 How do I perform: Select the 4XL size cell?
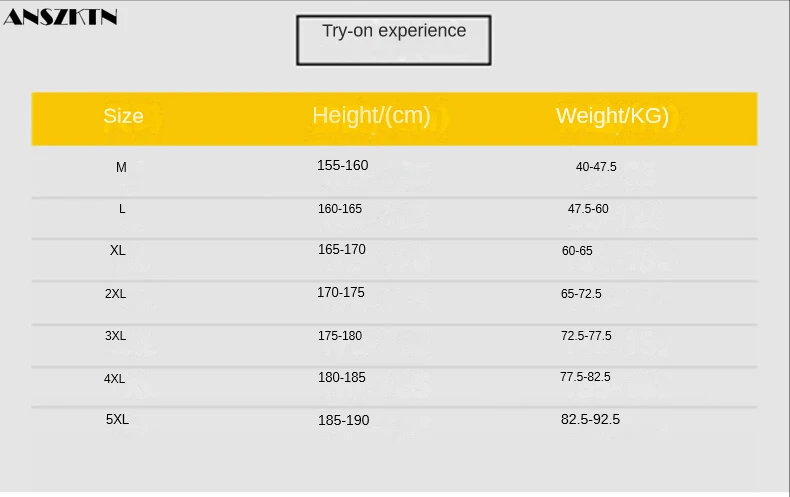[115, 379]
